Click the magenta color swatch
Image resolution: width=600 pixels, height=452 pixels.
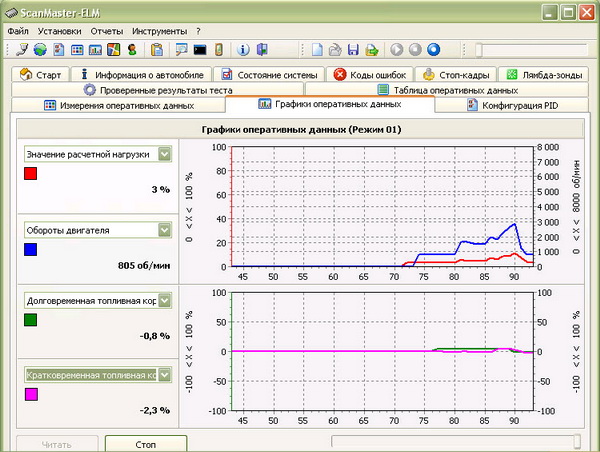click(31, 394)
